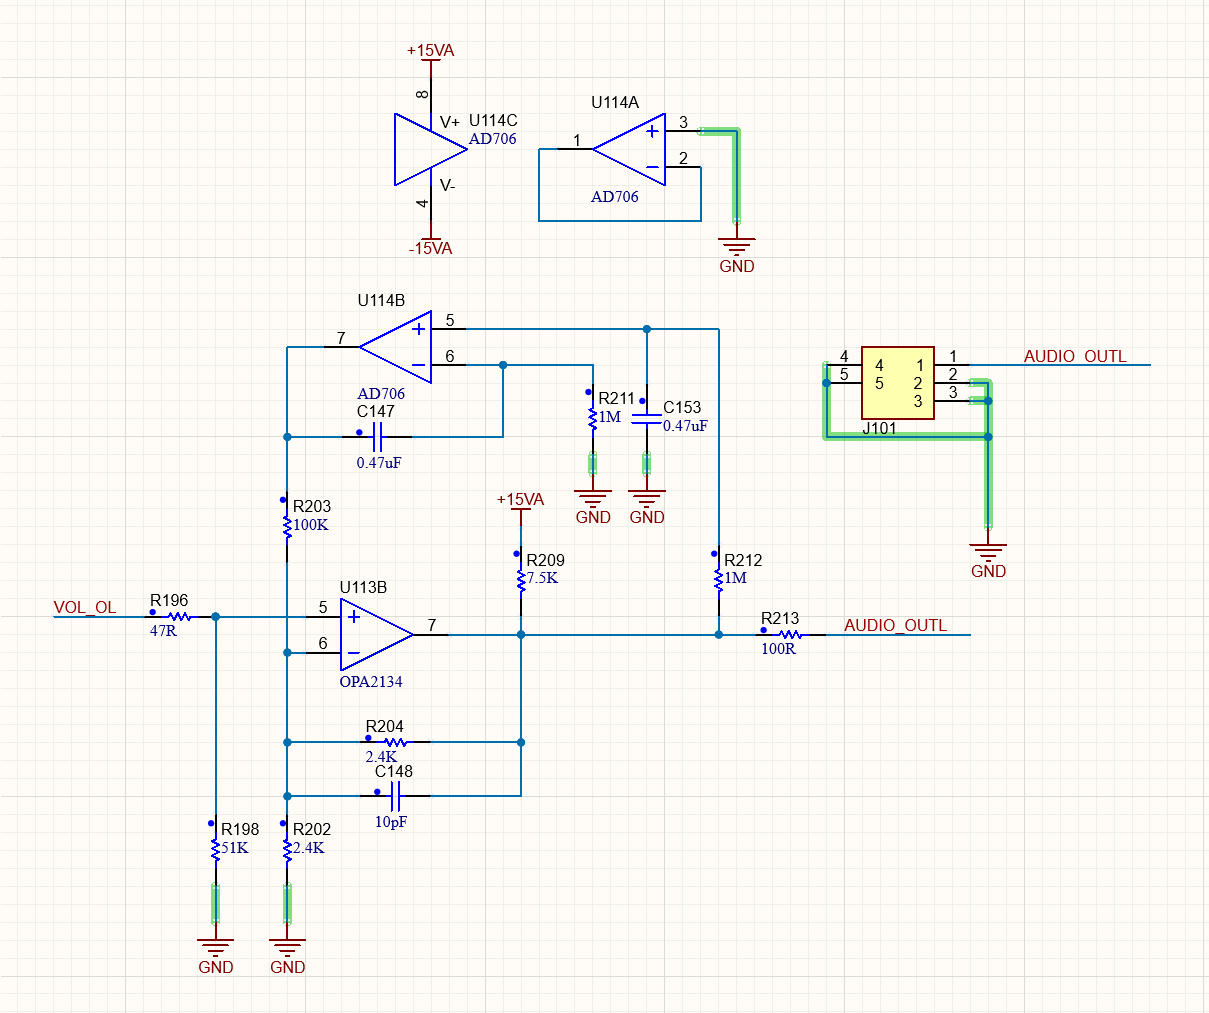Click the U114A designator text
The image size is (1209, 1013).
coord(615,102)
